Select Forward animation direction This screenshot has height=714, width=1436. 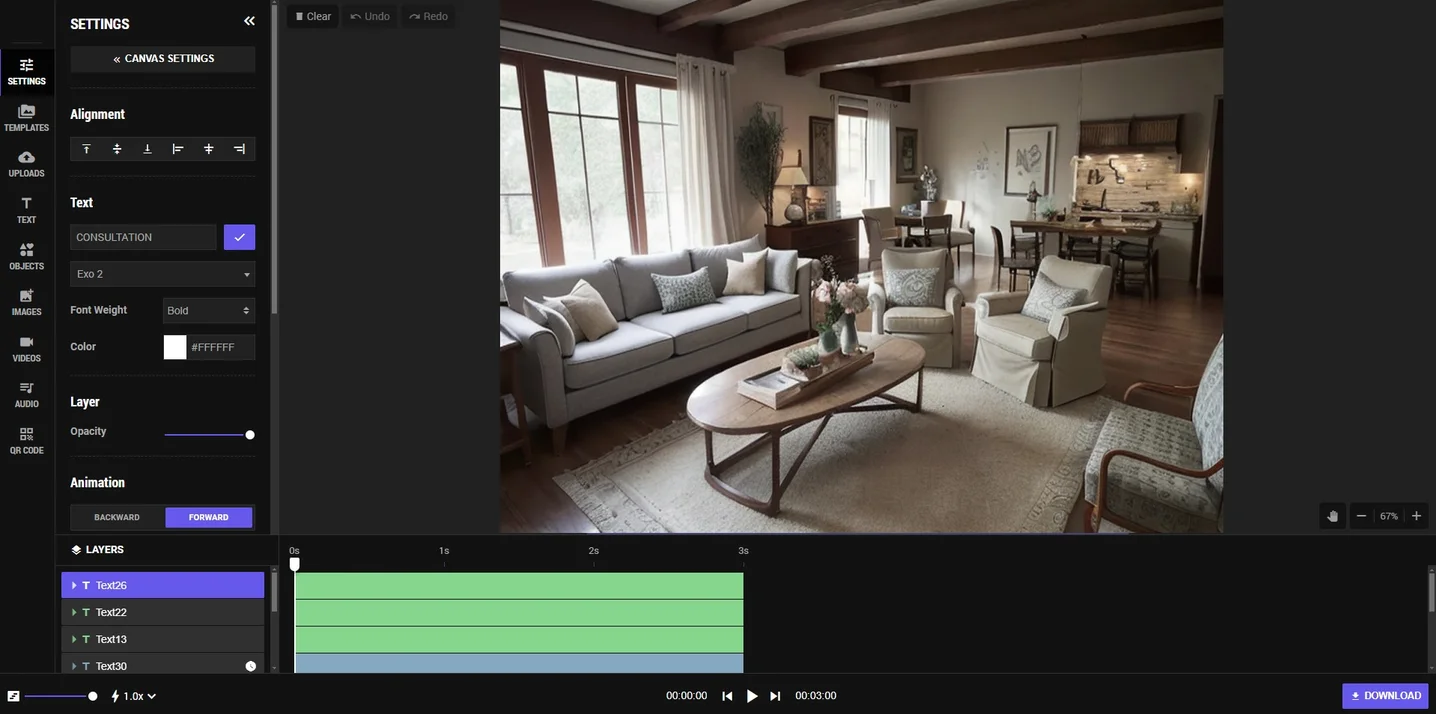[x=208, y=517]
